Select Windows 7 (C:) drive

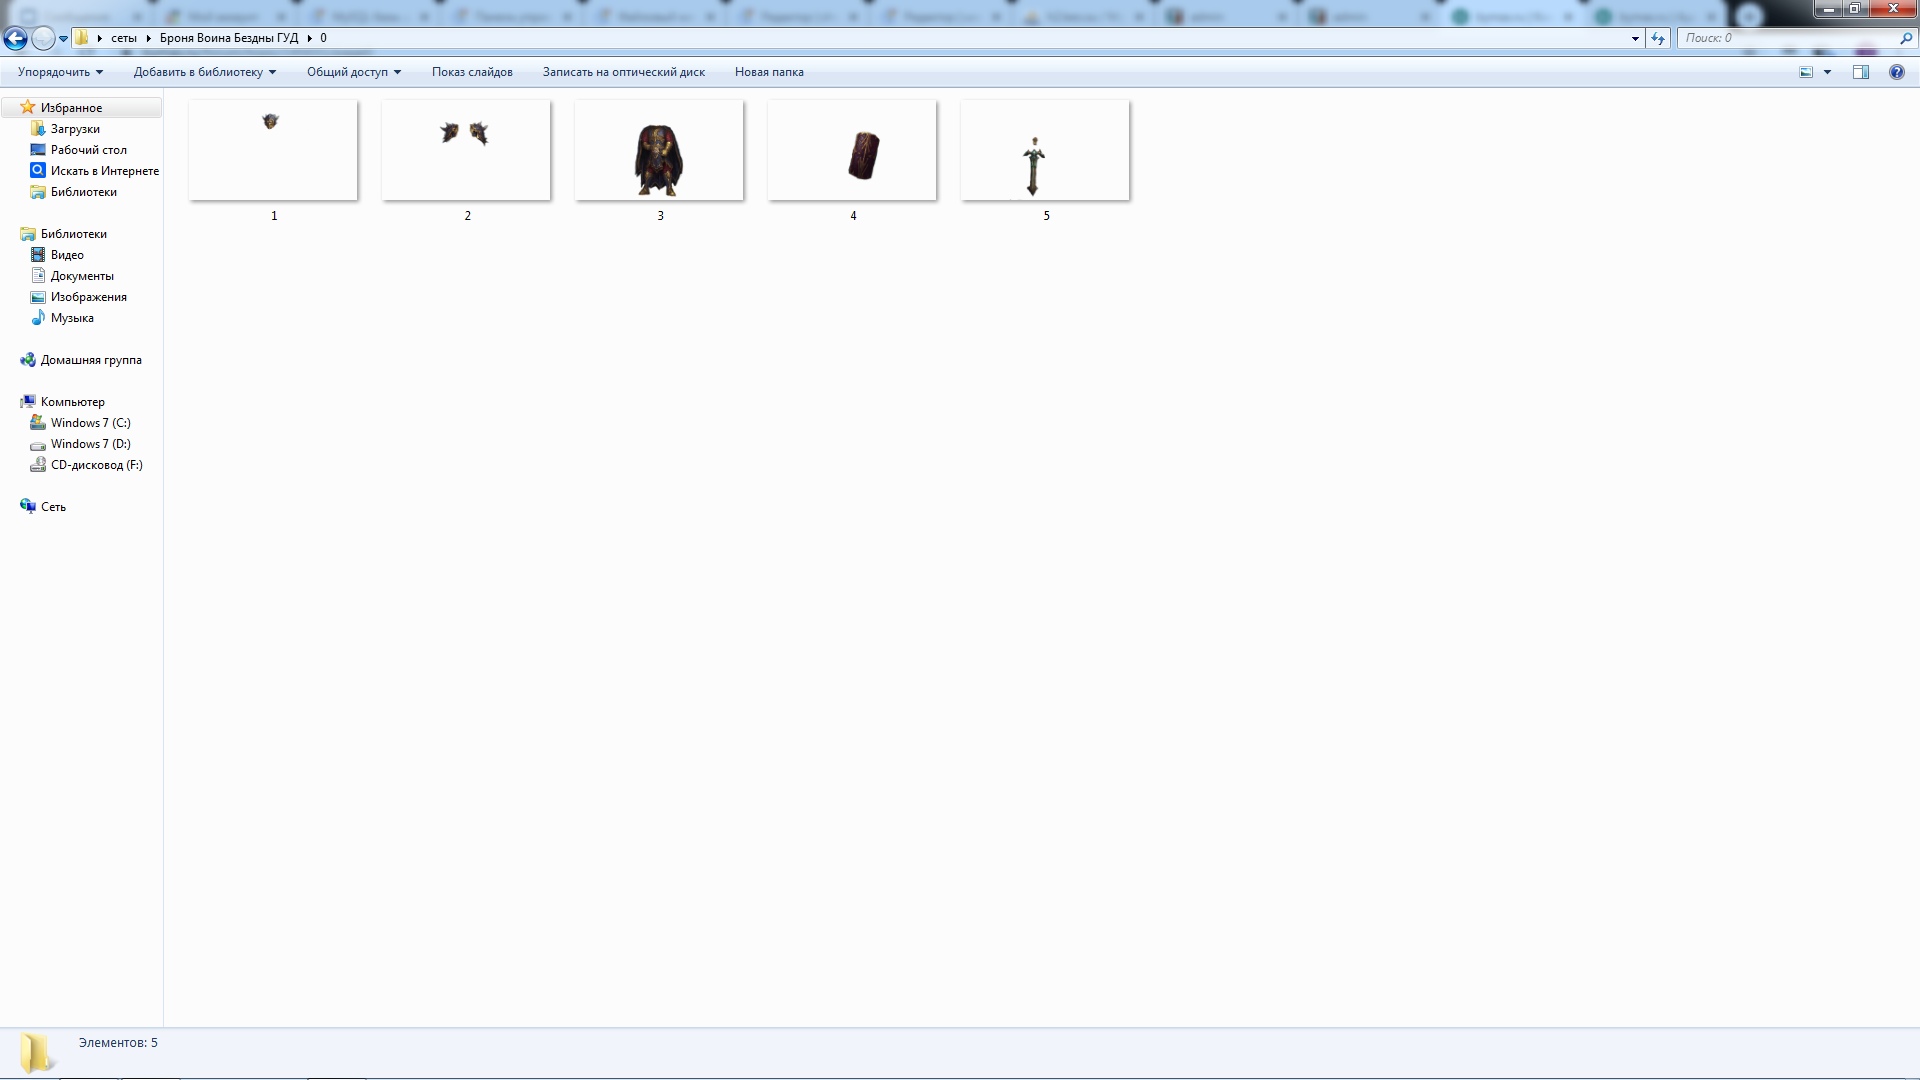90,423
